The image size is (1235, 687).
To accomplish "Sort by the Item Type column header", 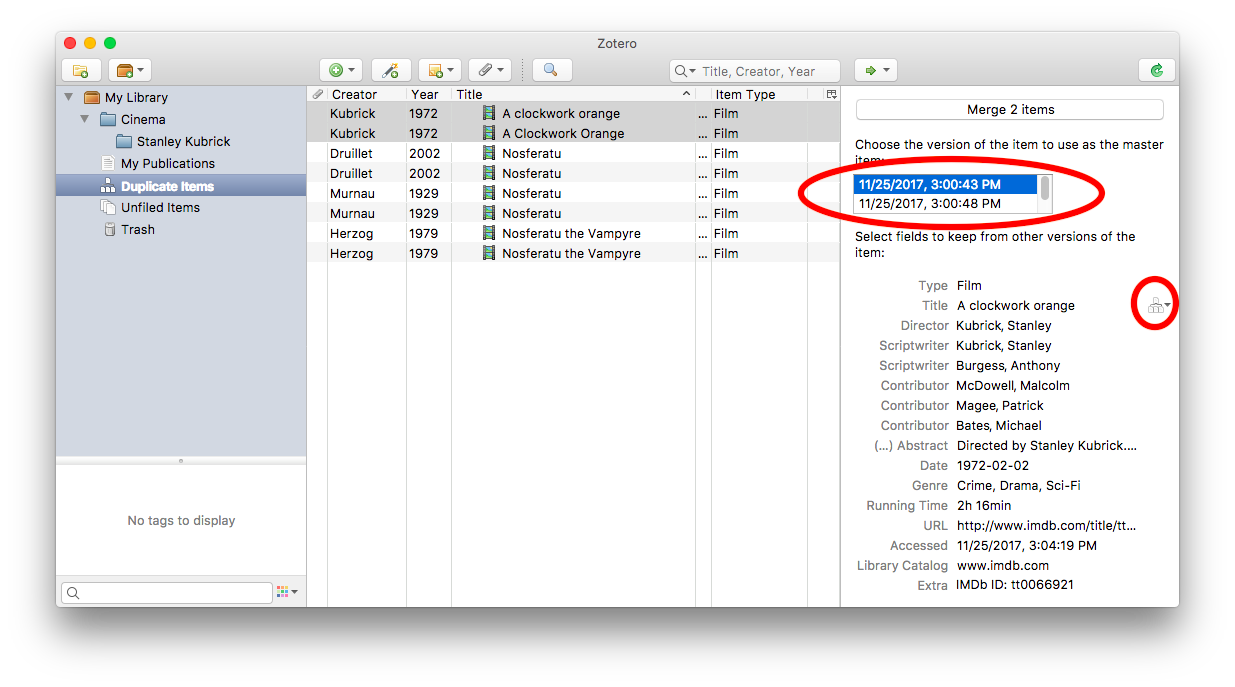I will click(759, 94).
